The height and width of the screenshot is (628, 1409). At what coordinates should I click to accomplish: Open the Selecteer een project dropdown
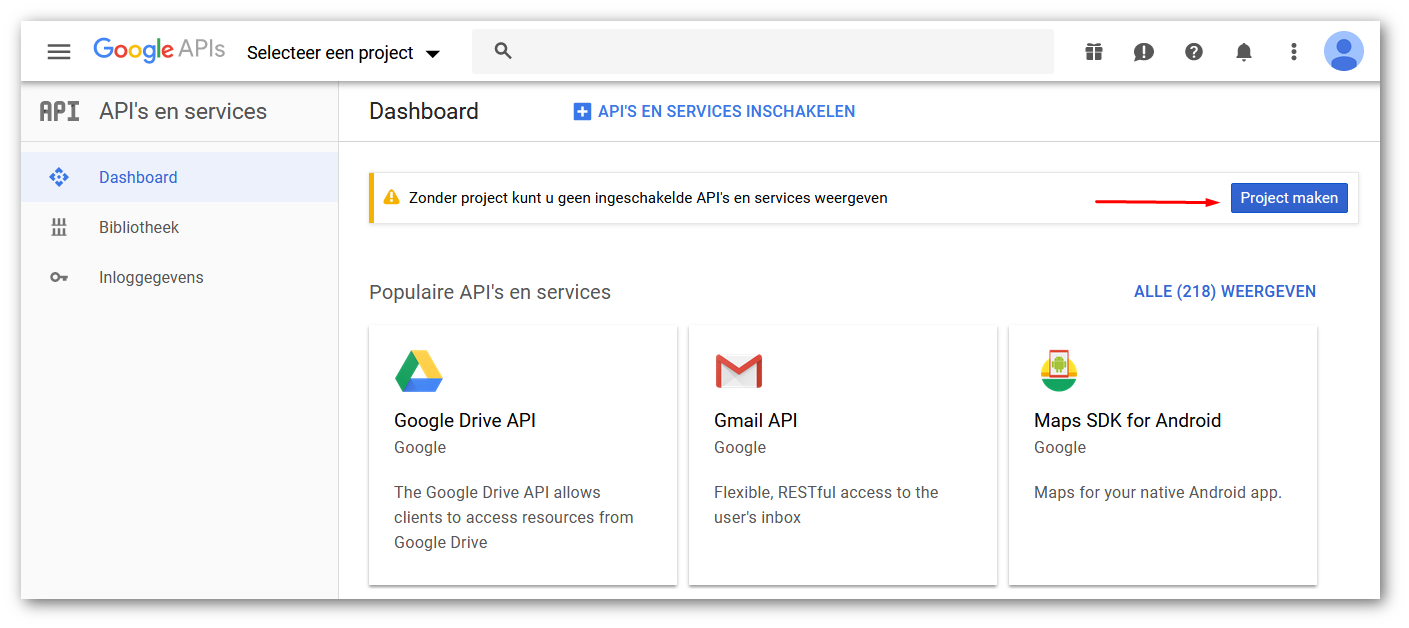pyautogui.click(x=344, y=53)
